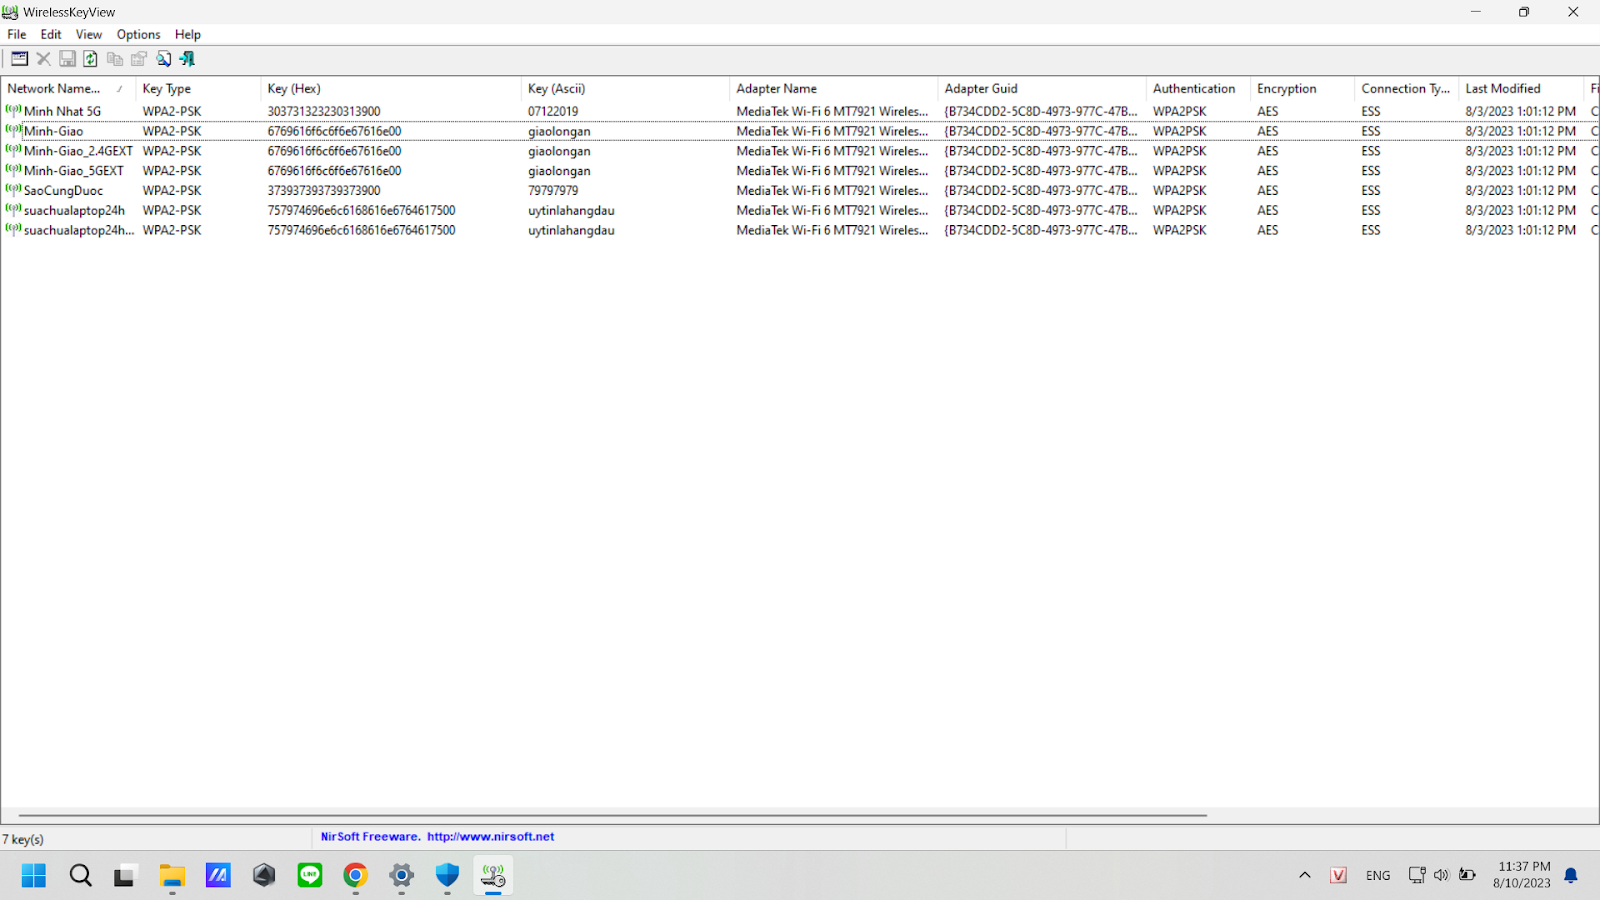Image resolution: width=1600 pixels, height=900 pixels.
Task: Open the www.nirsoft.net link
Action: coord(490,836)
